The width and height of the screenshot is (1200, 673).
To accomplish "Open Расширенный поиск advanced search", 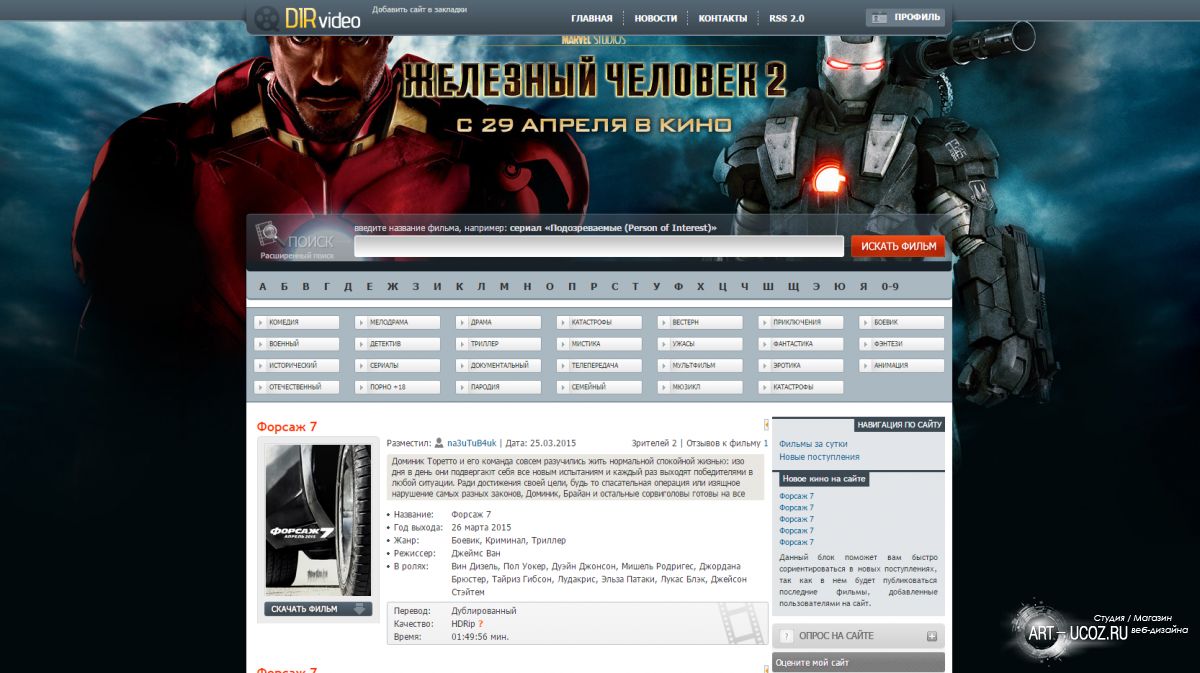I will [x=297, y=256].
